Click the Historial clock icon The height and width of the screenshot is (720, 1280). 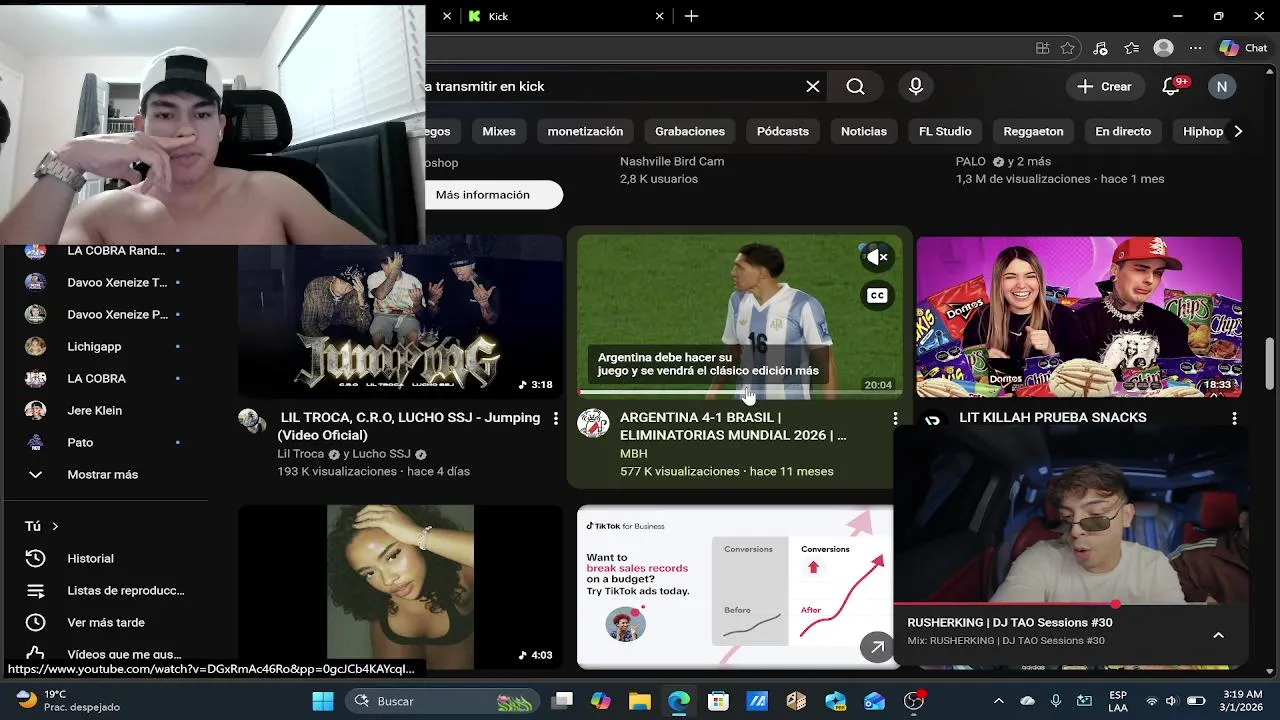click(35, 558)
